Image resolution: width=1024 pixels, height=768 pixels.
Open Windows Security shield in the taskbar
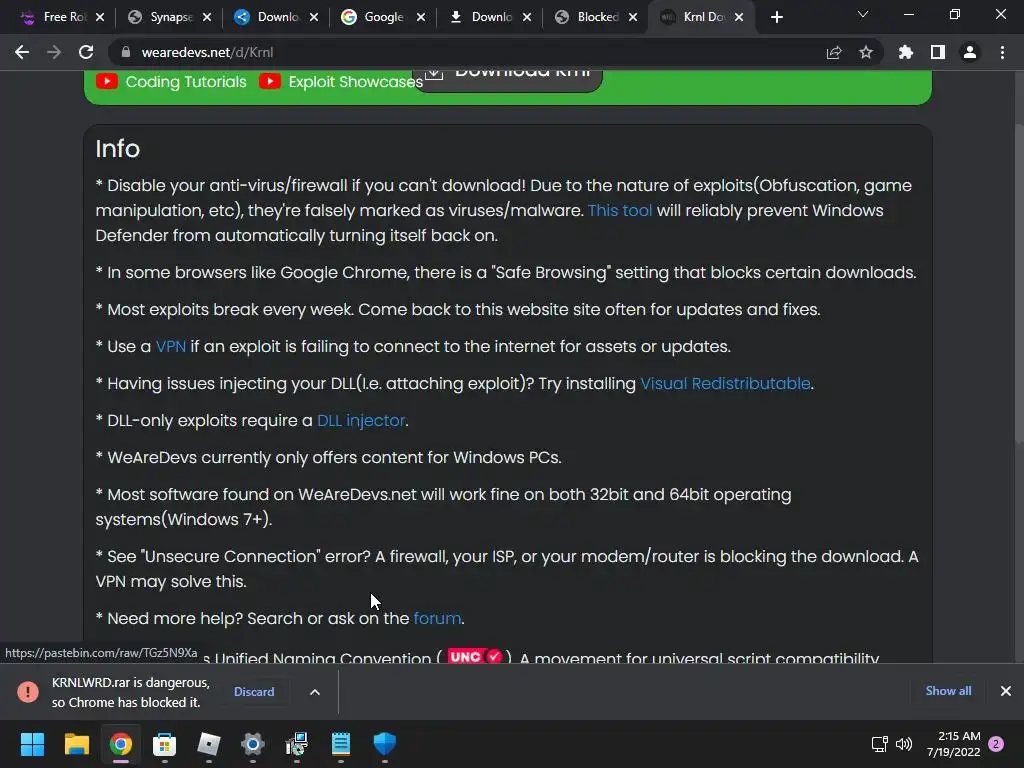[x=385, y=744]
